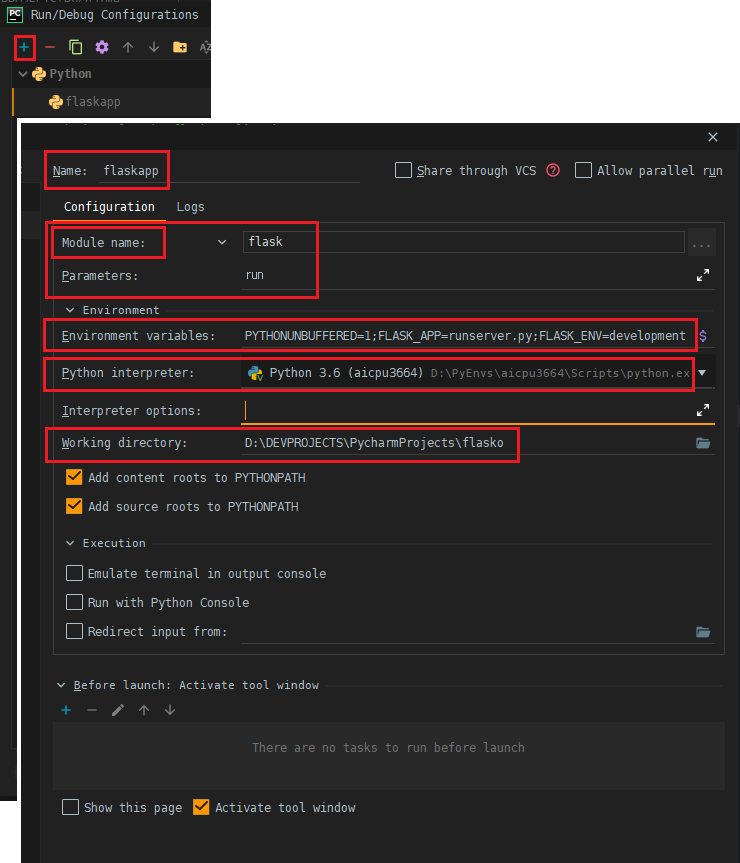Viewport: 740px width, 863px height.
Task: Remove configuration using the minus icon
Action: click(50, 47)
